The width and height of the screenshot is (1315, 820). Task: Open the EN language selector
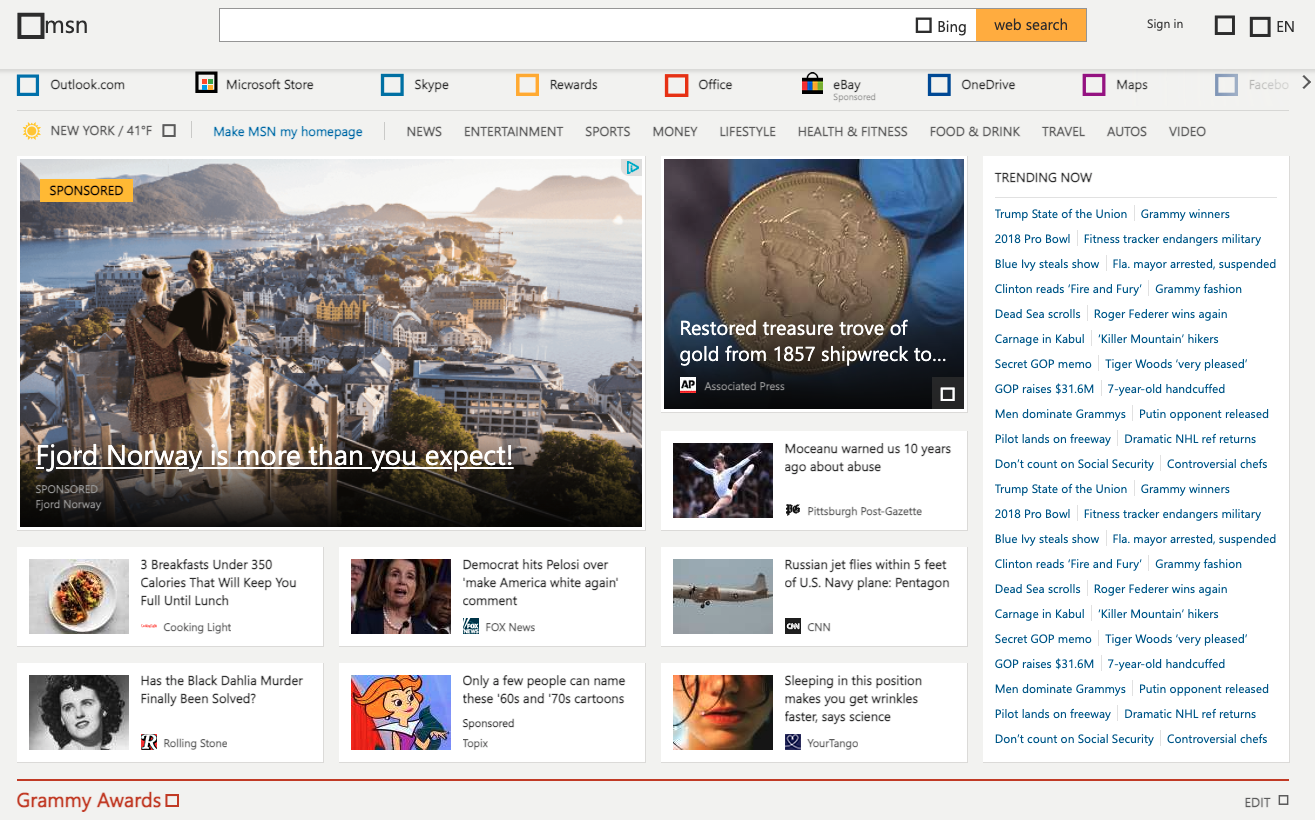click(x=1273, y=26)
